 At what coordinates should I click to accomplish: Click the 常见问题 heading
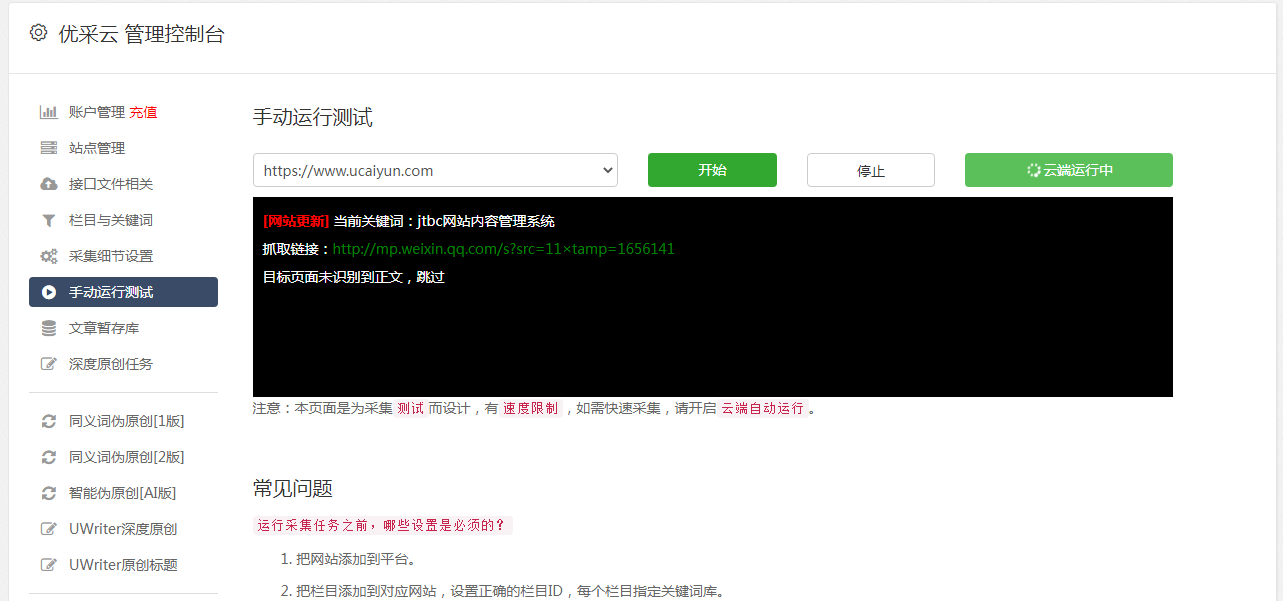pos(293,488)
